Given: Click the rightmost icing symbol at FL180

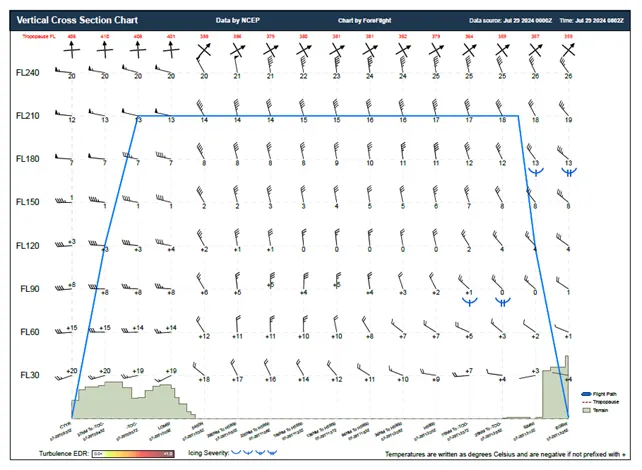Looking at the screenshot, I should coord(567,172).
